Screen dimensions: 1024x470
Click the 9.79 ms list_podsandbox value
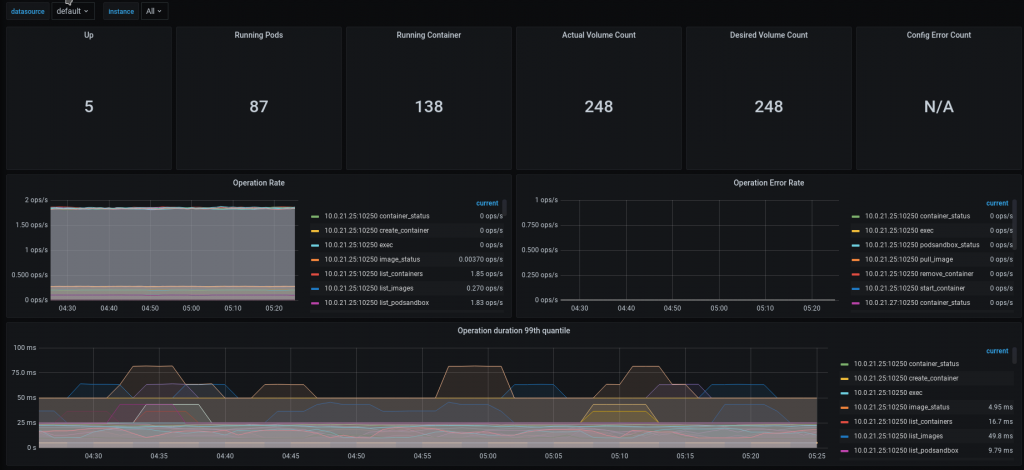click(999, 450)
